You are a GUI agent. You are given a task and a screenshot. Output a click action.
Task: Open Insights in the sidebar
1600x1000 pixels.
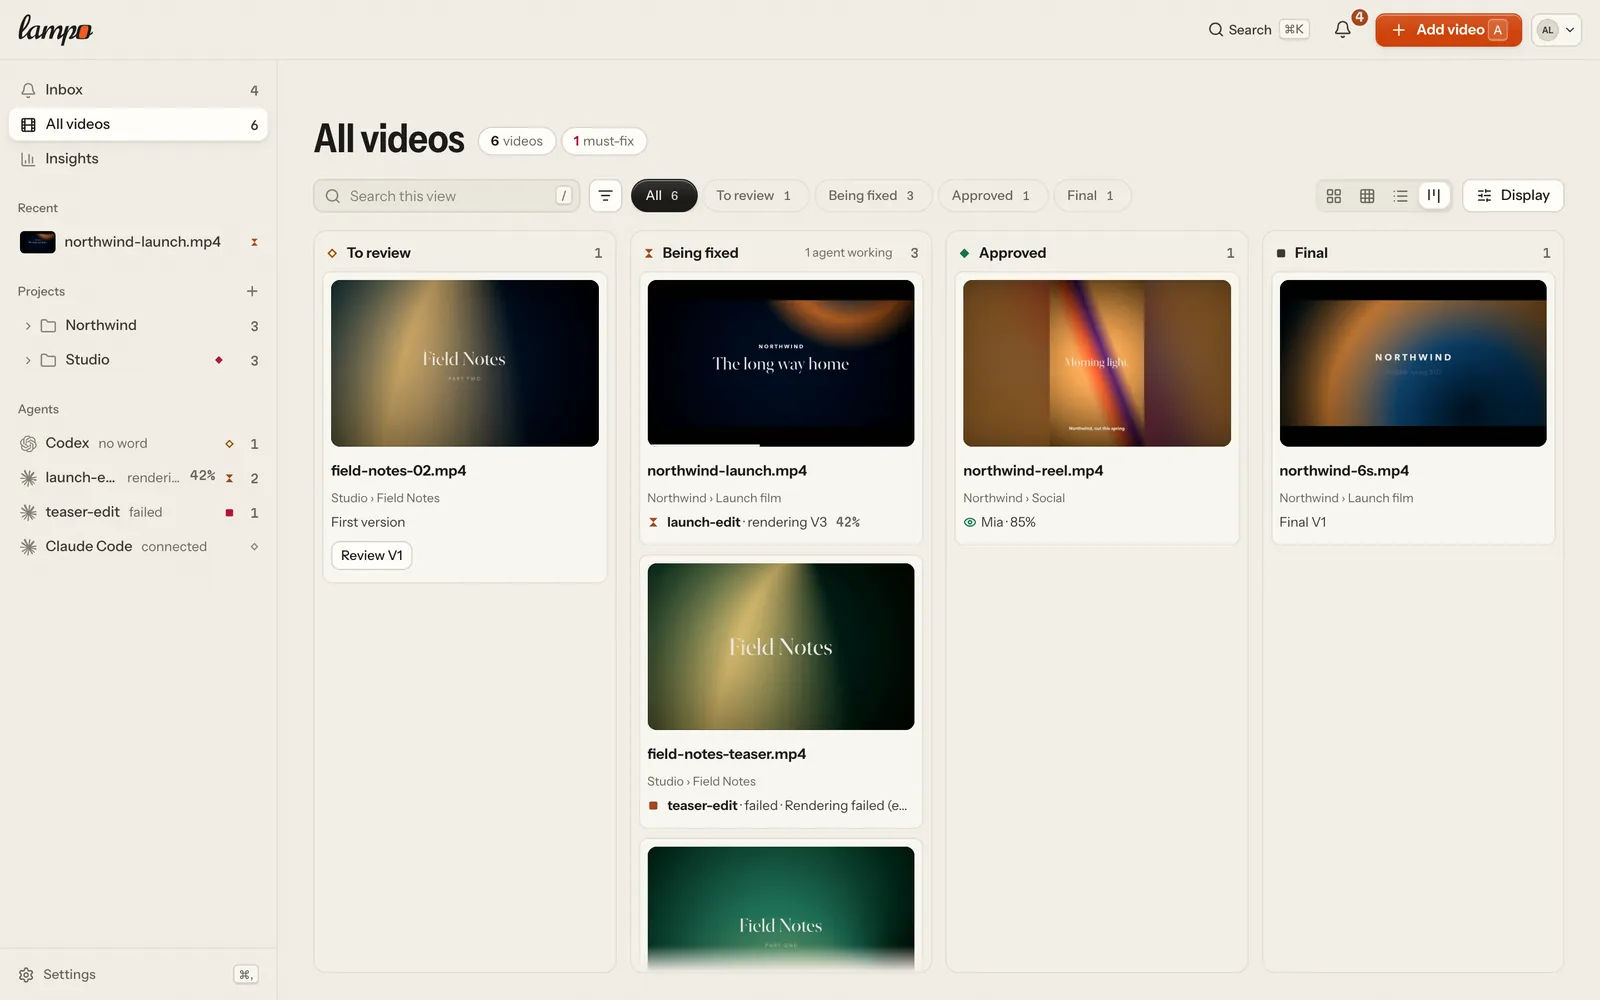tap(138, 159)
